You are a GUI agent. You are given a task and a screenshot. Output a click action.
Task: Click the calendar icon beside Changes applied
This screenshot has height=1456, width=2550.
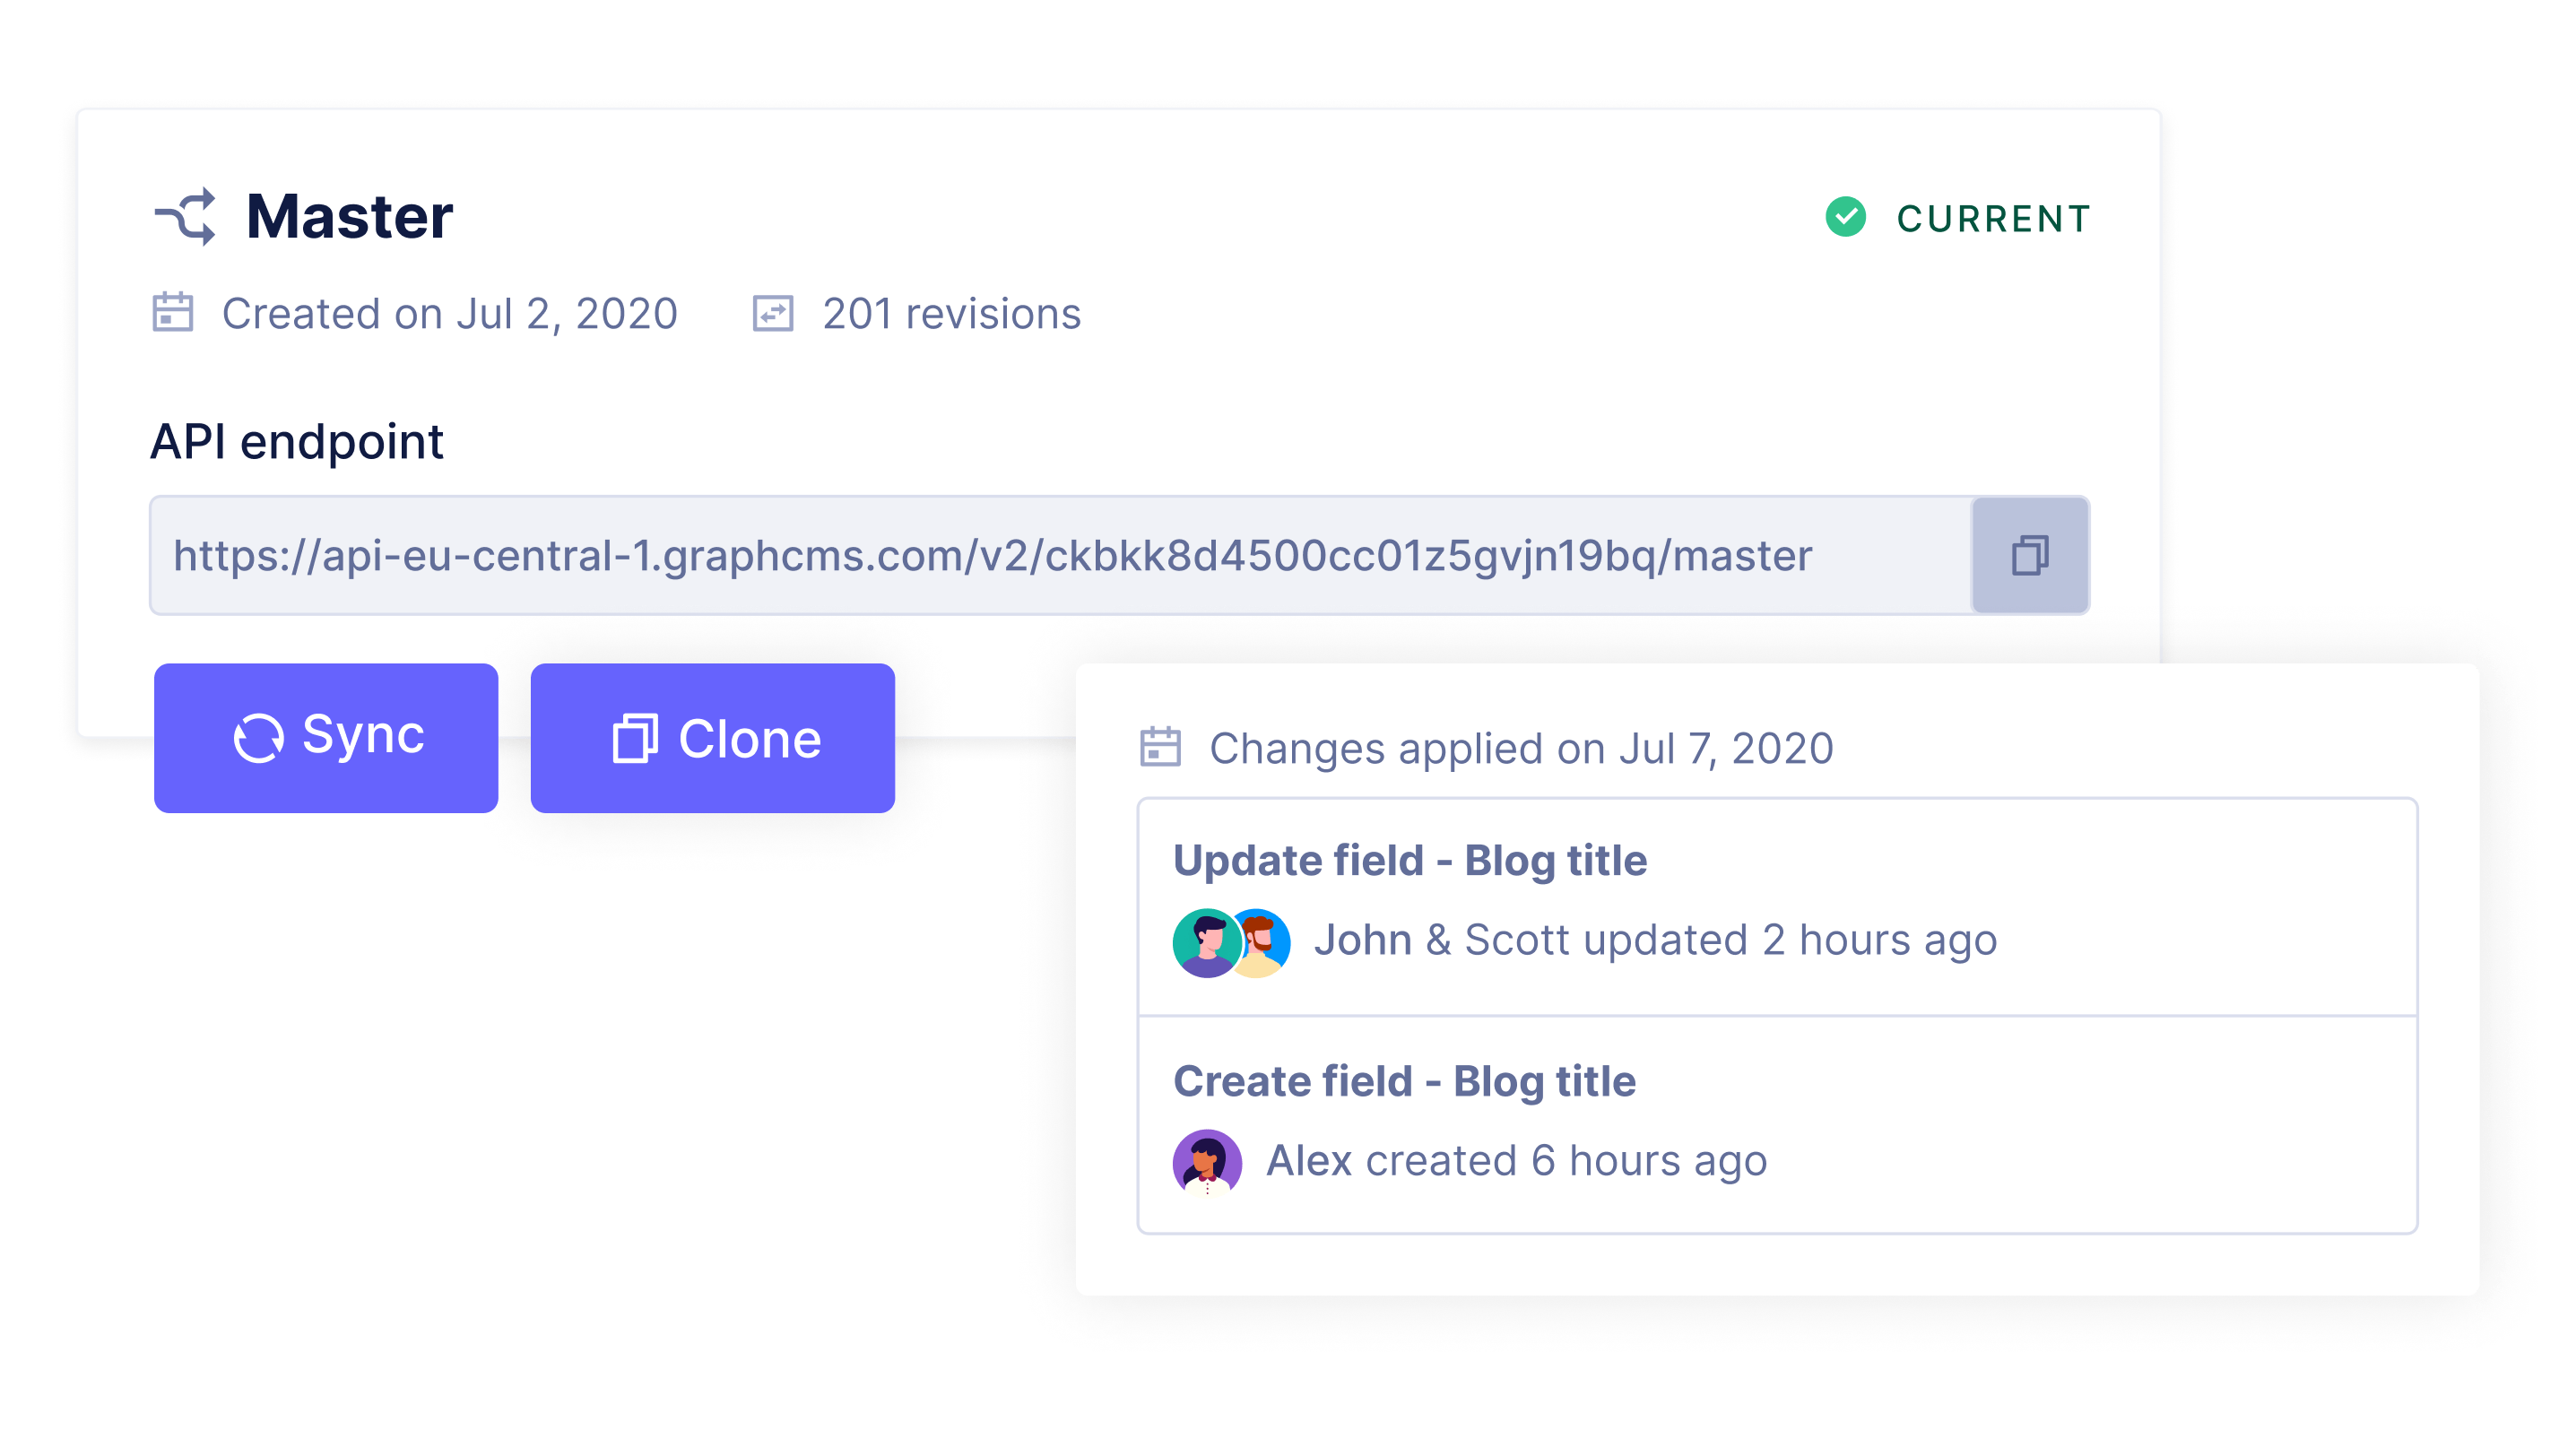1160,748
